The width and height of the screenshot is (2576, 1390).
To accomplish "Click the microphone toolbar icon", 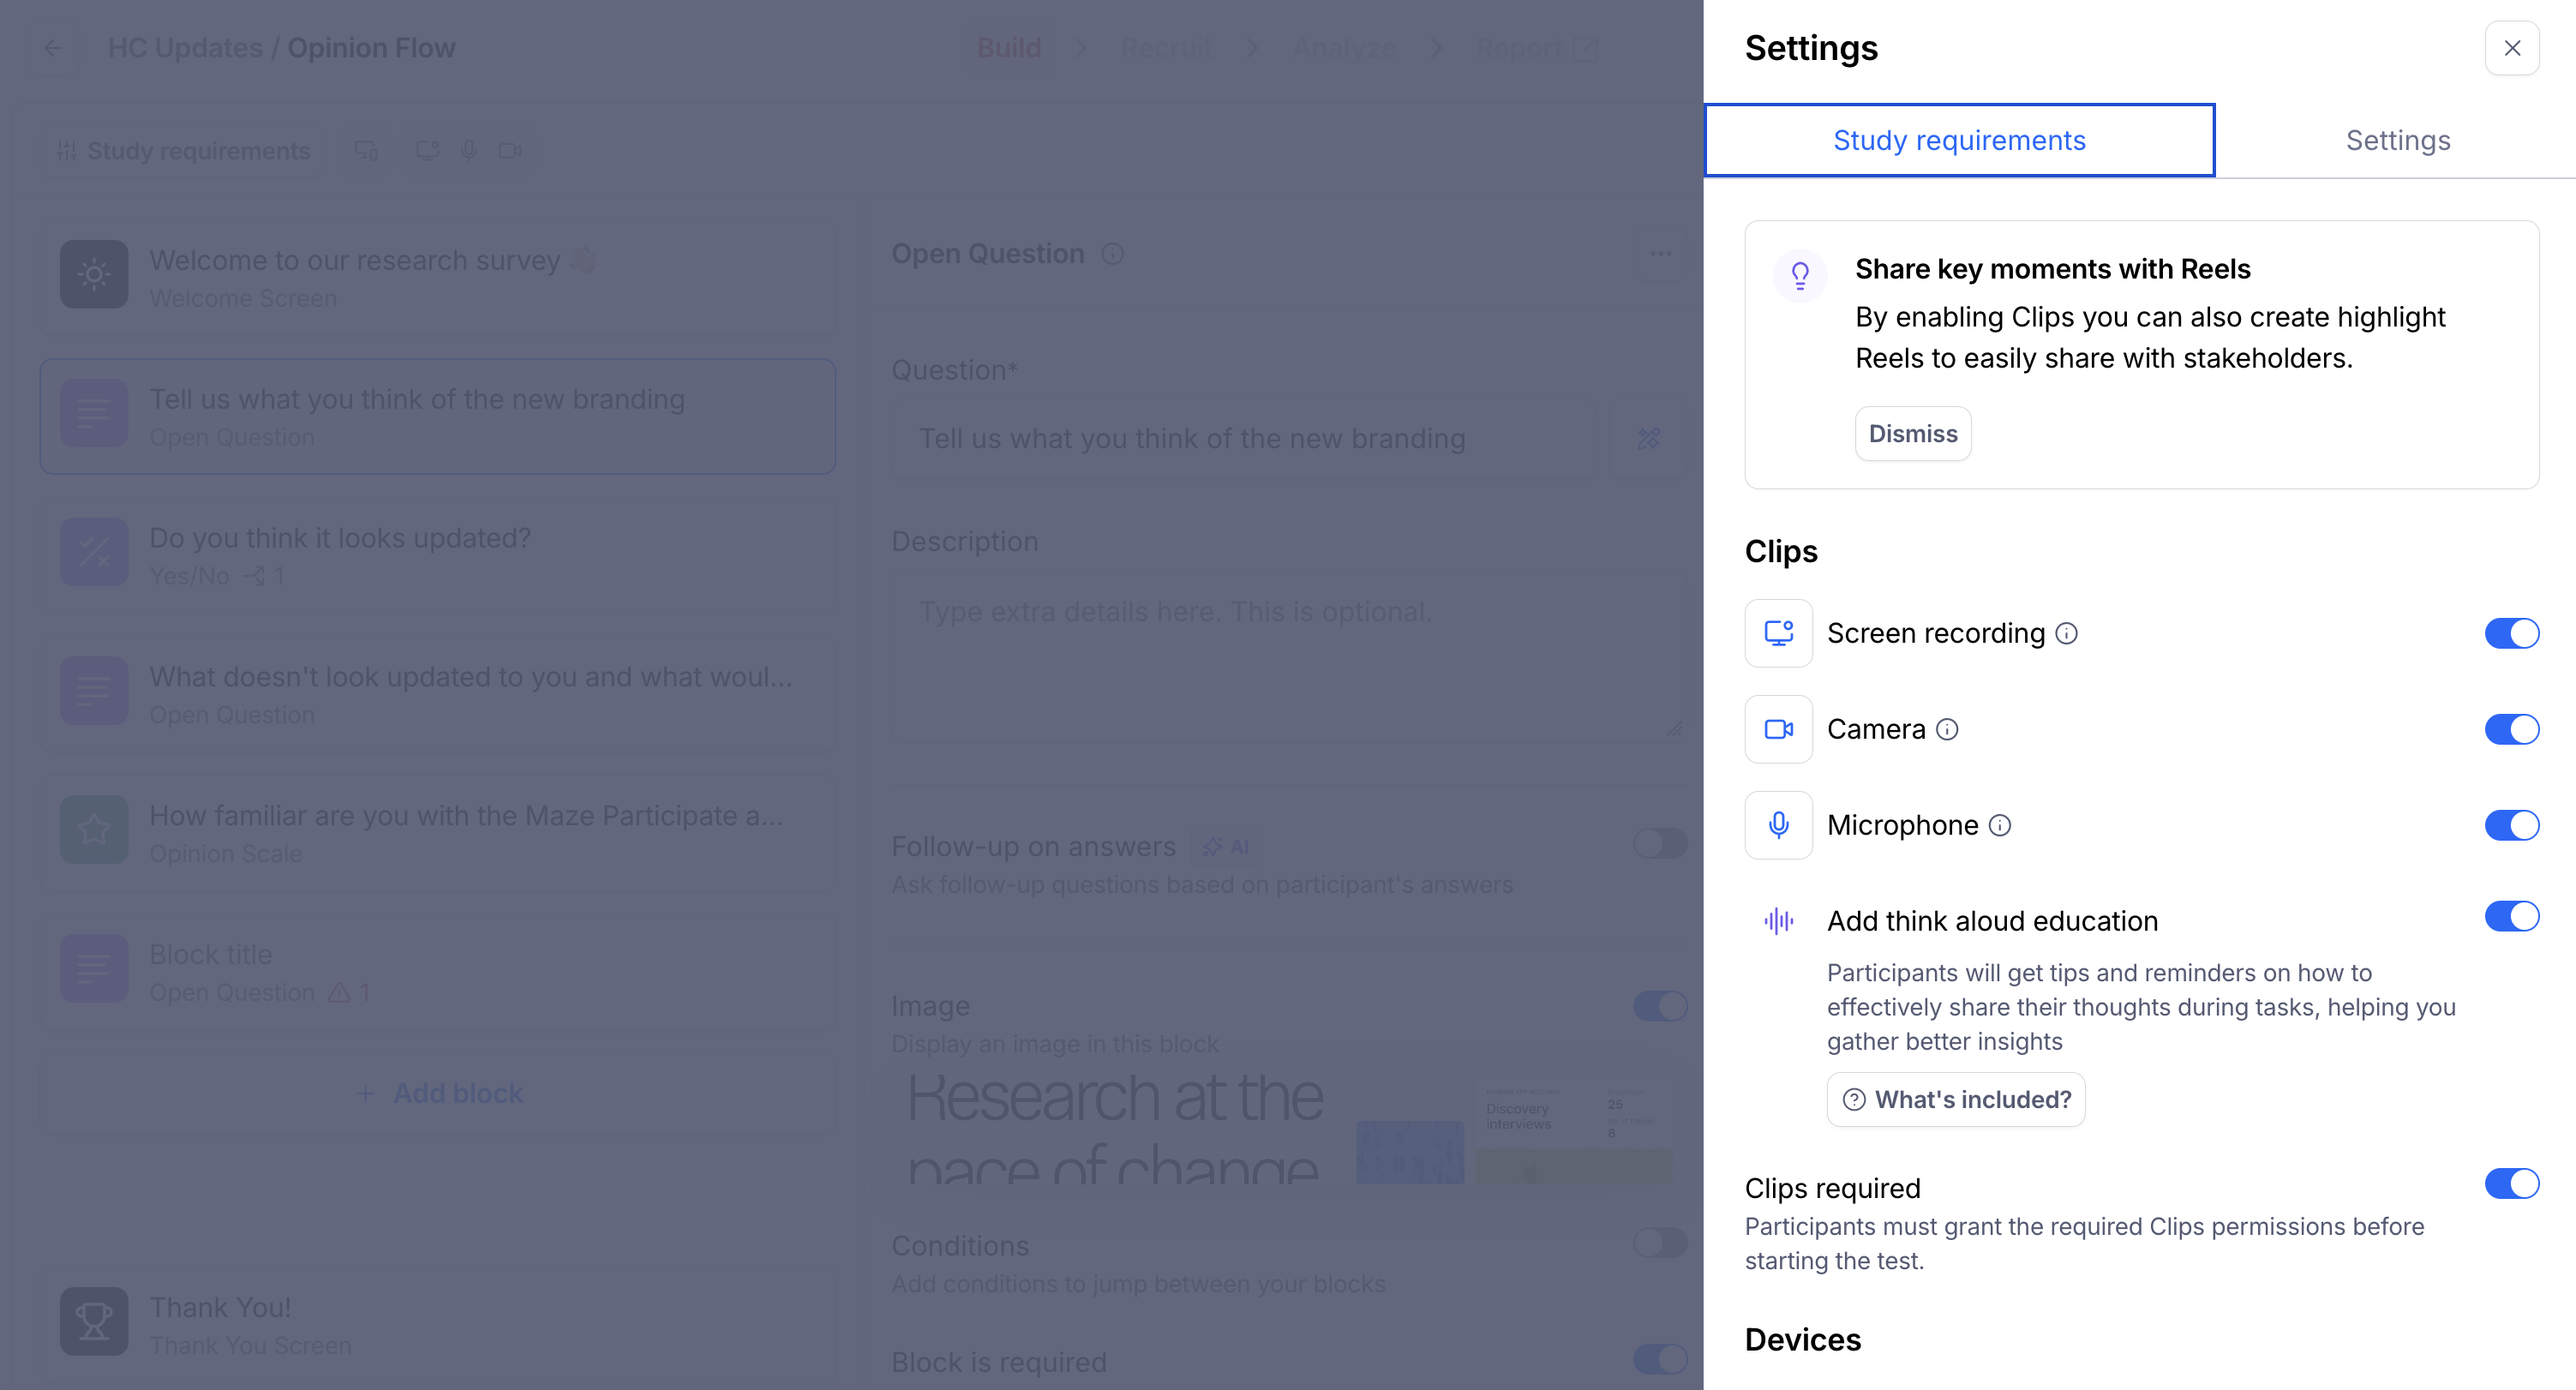I will [468, 151].
